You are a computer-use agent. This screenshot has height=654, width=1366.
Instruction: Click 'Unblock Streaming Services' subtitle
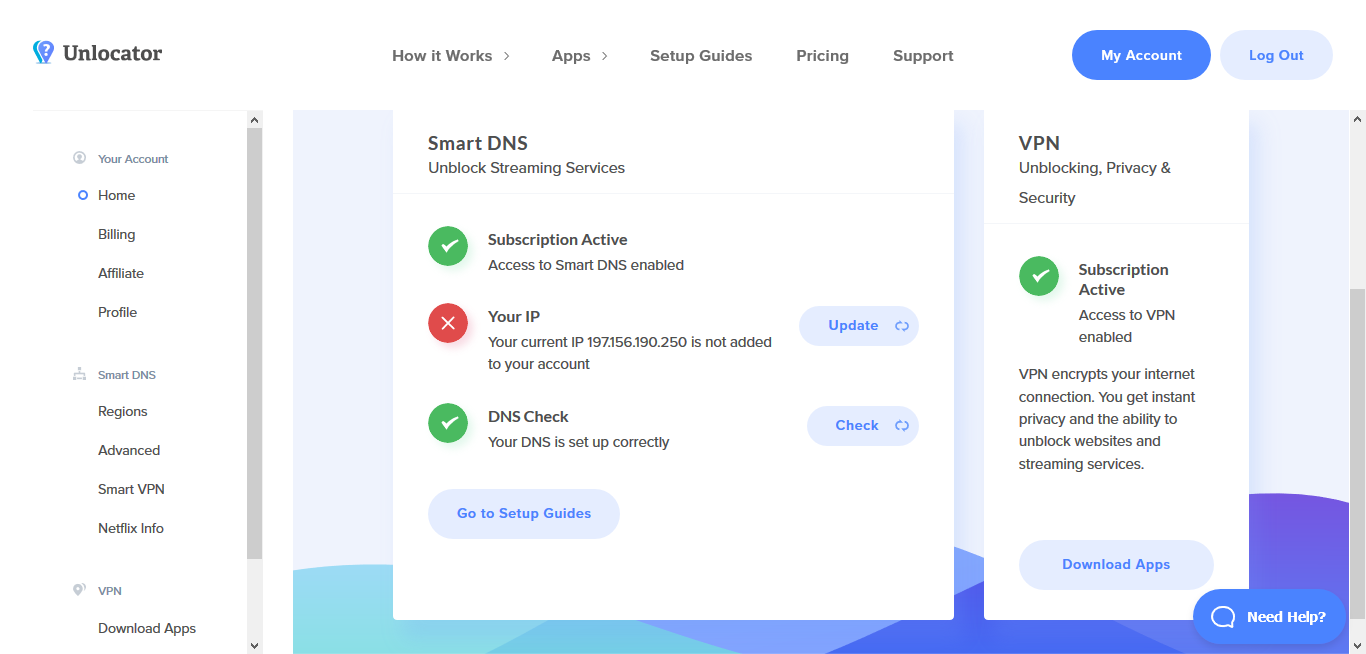click(x=526, y=168)
